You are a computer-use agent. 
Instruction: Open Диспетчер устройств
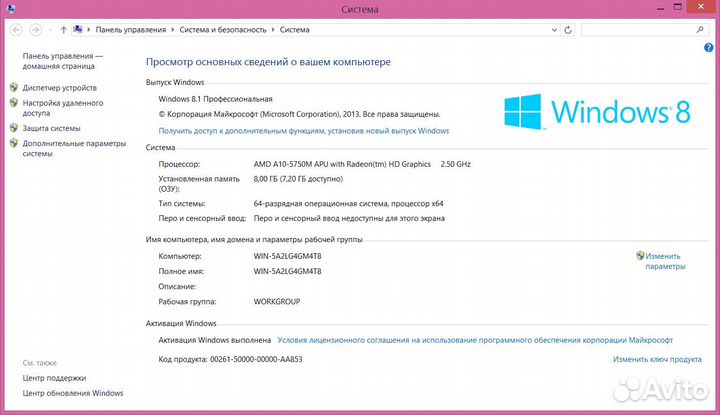point(60,88)
